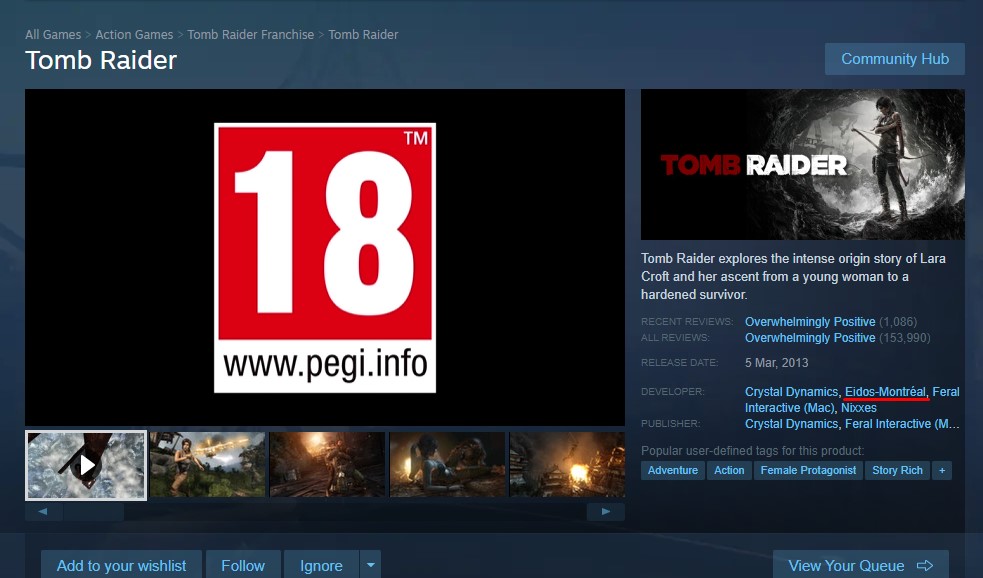Open publisher Crystal Dynamics link
Image resolution: width=983 pixels, height=578 pixels.
click(791, 424)
